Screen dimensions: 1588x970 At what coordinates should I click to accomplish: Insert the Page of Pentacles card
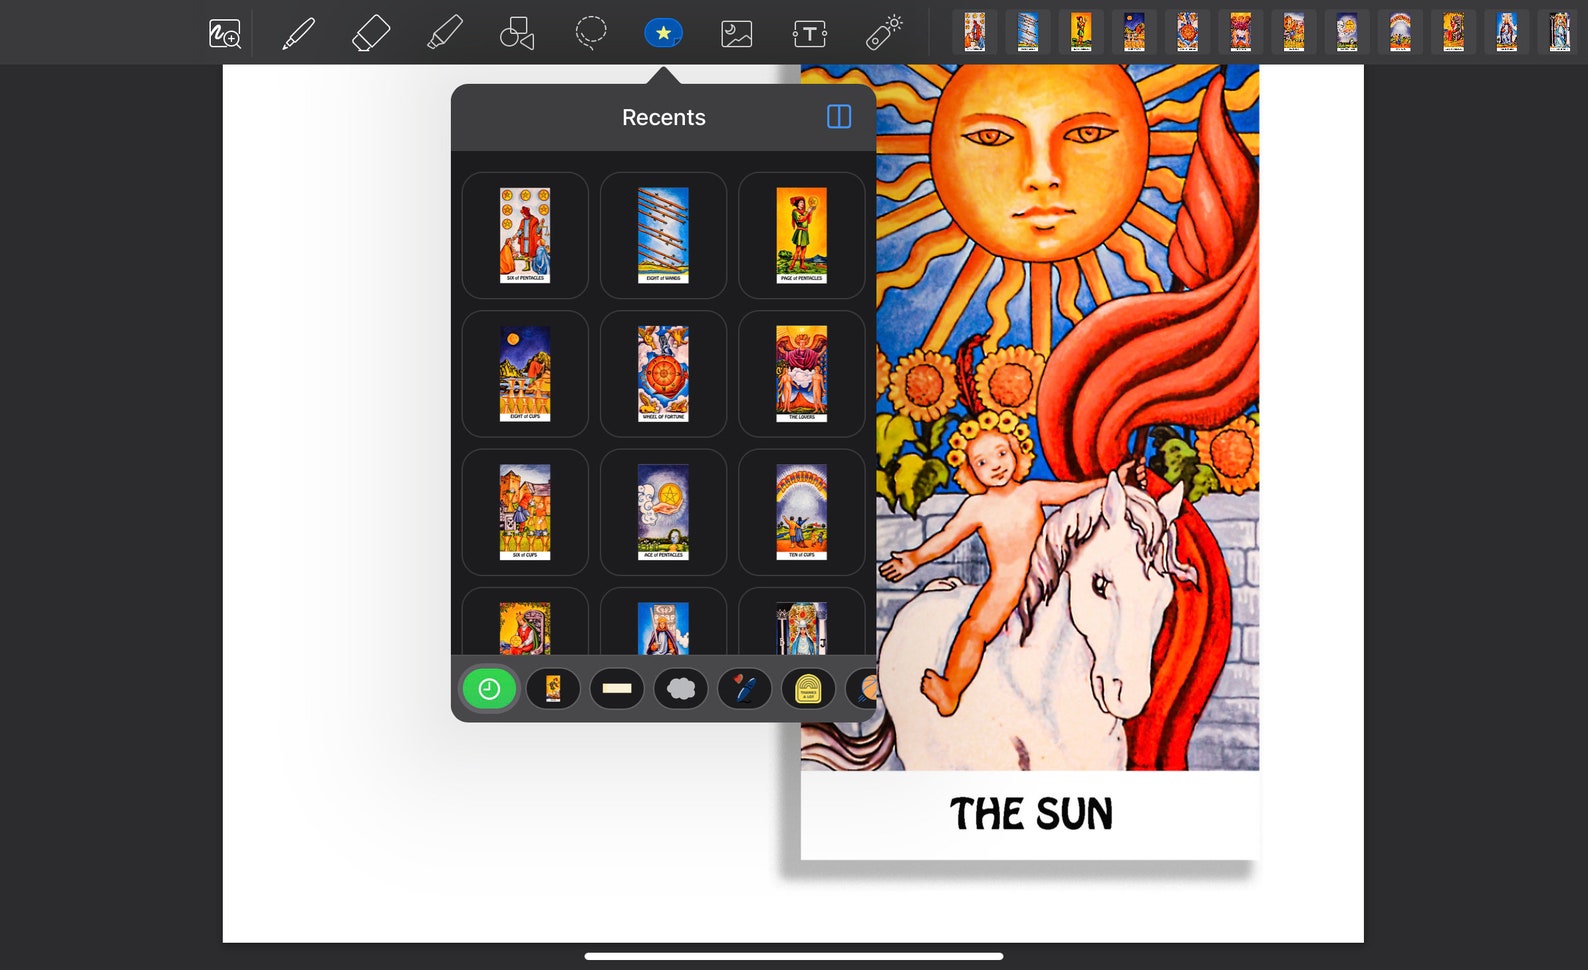[801, 235]
